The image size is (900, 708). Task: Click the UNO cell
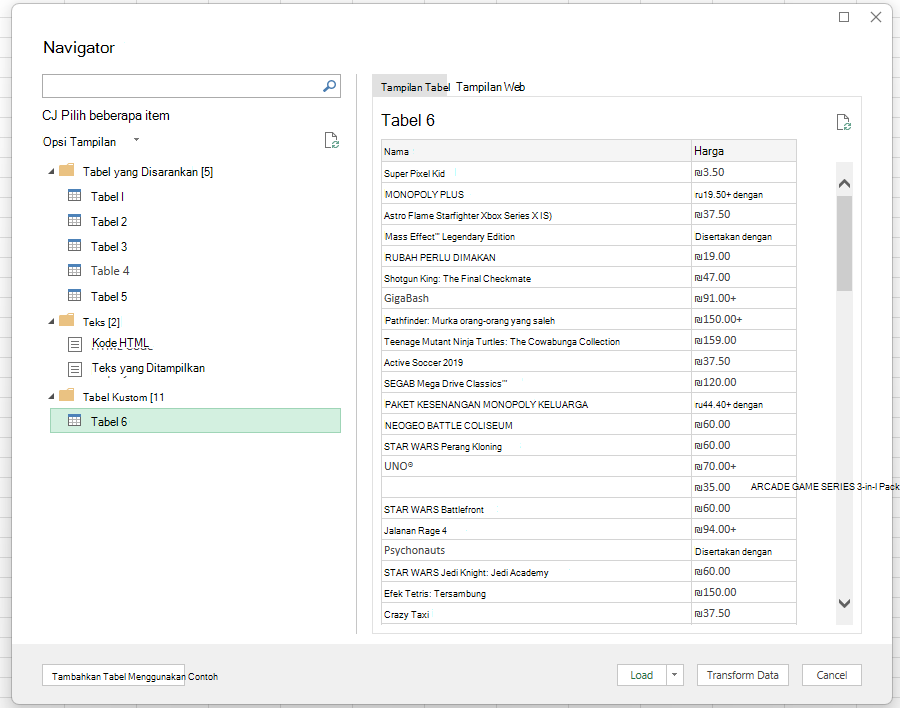click(x=536, y=467)
